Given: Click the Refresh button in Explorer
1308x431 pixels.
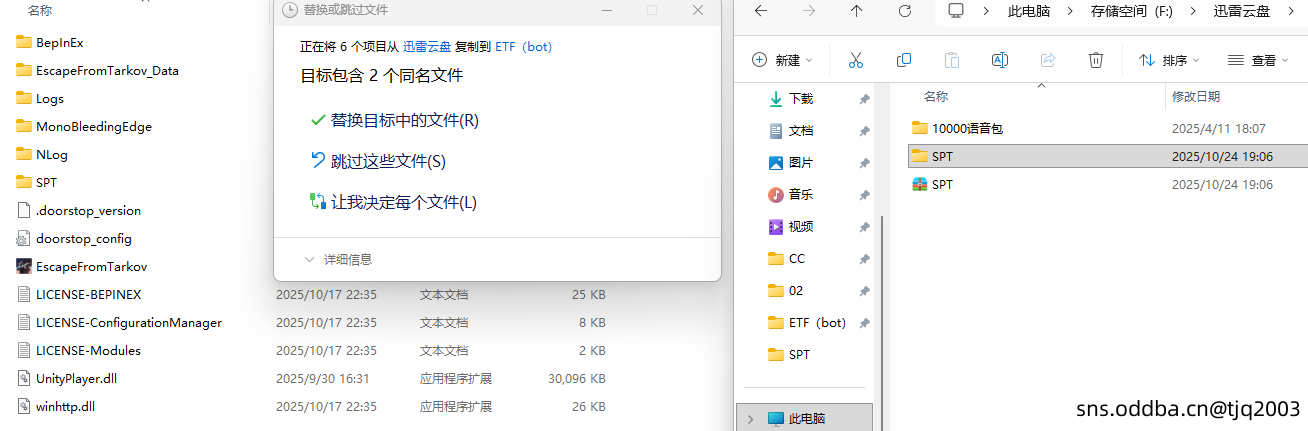Looking at the screenshot, I should coord(904,11).
